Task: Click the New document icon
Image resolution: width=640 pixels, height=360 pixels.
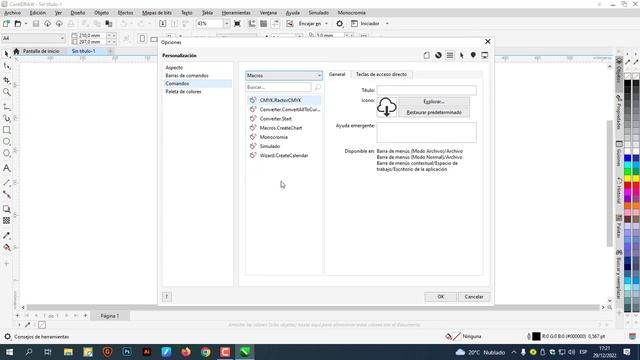Action: 7,24
